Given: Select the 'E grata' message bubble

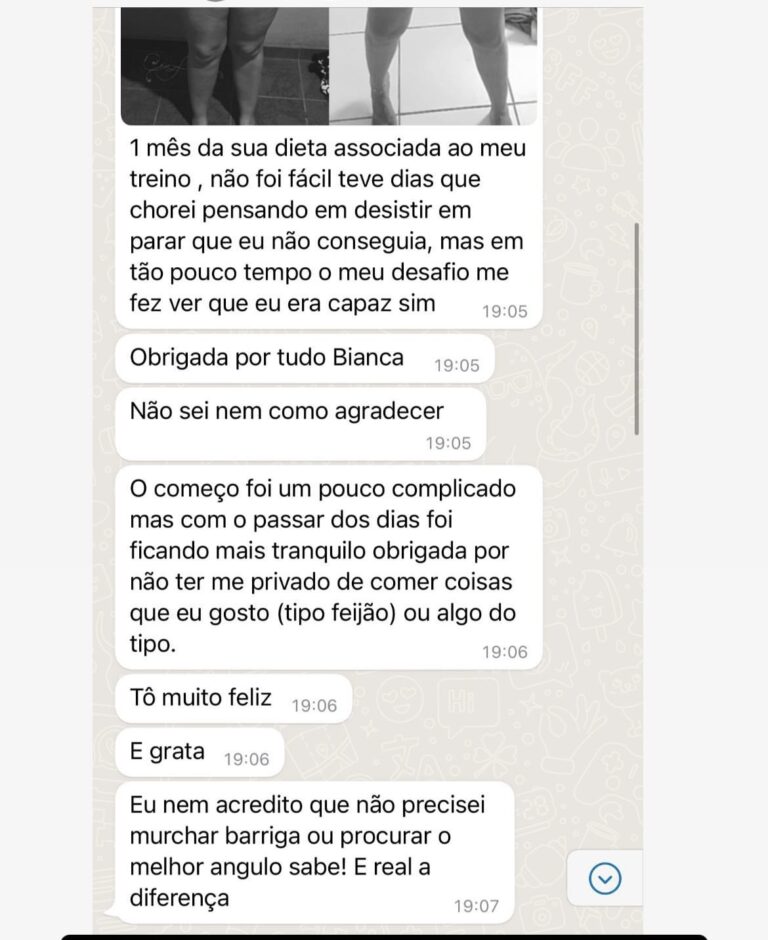Looking at the screenshot, I should coord(199,752).
